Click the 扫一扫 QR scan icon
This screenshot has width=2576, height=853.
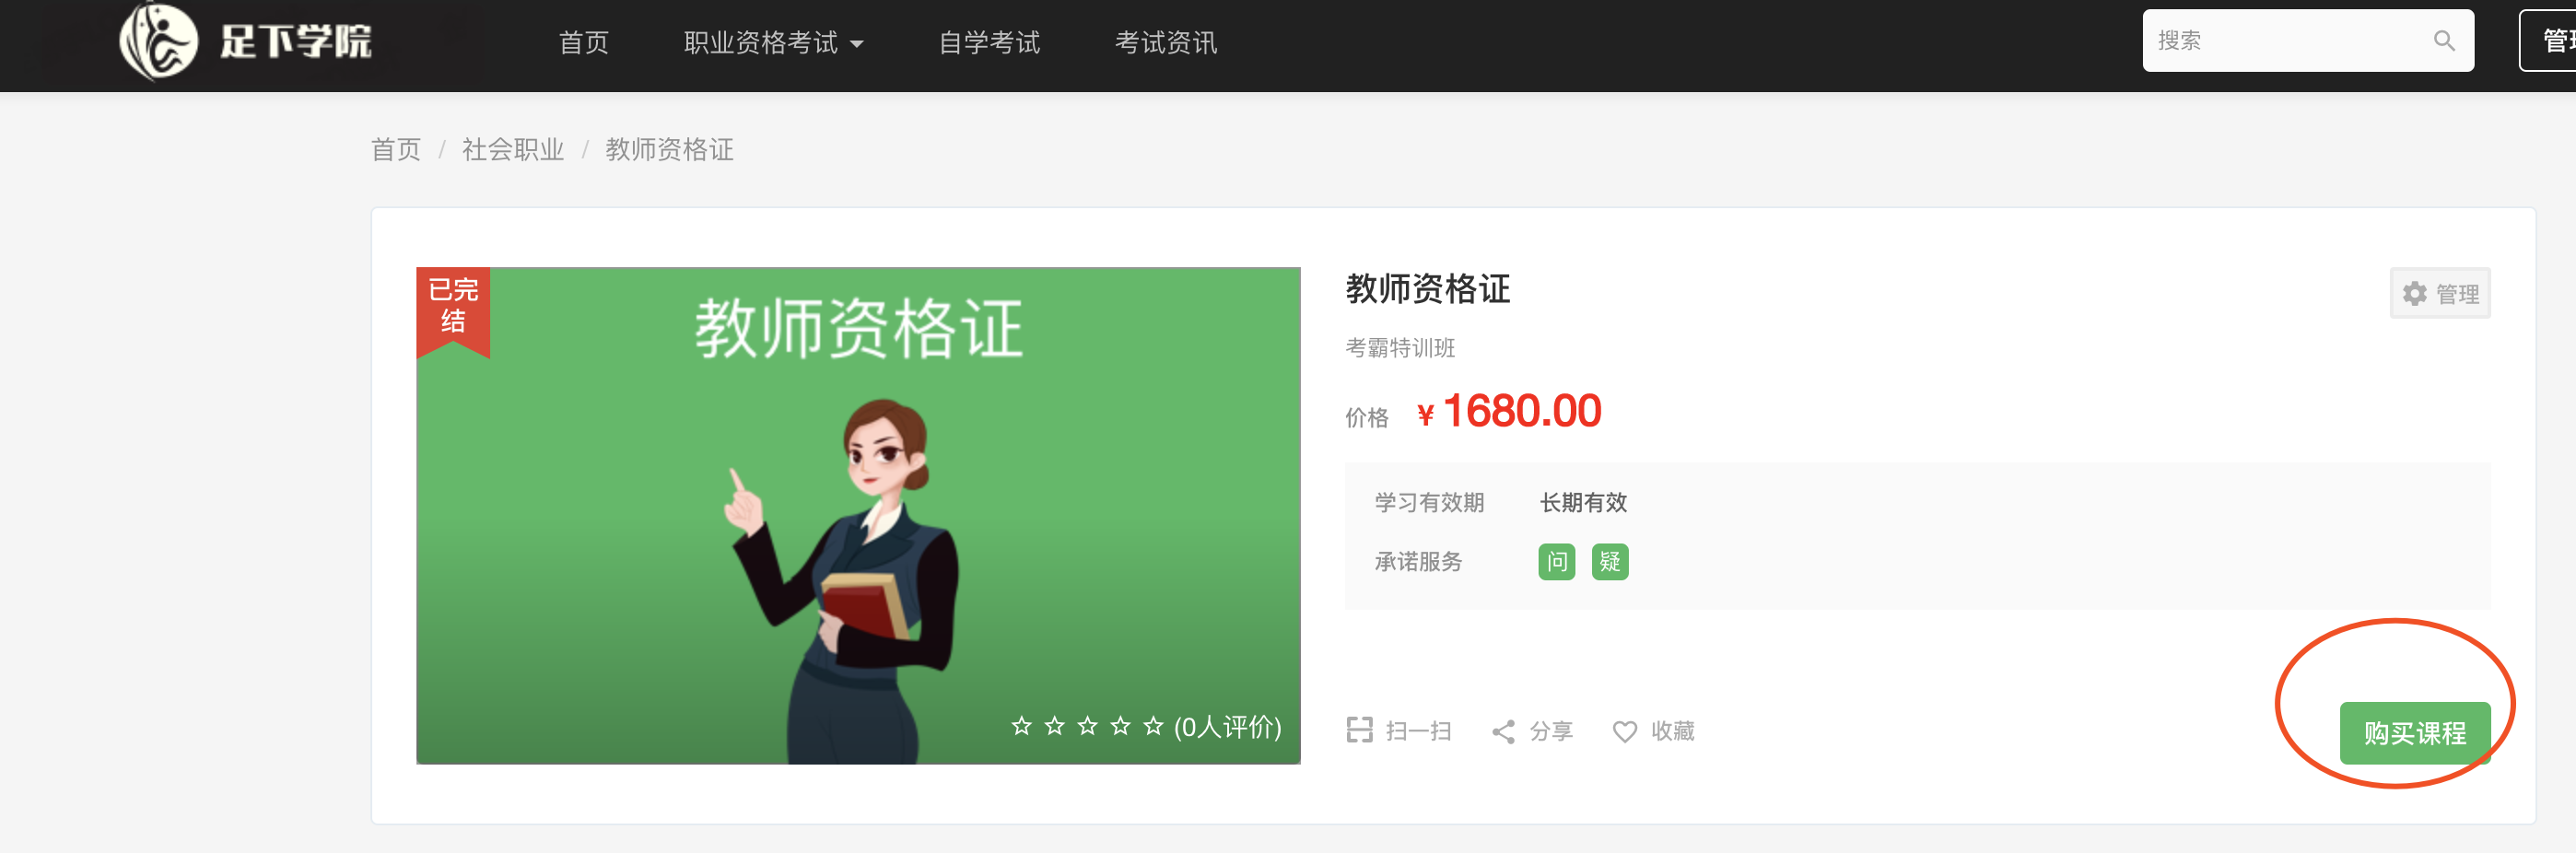(1359, 730)
